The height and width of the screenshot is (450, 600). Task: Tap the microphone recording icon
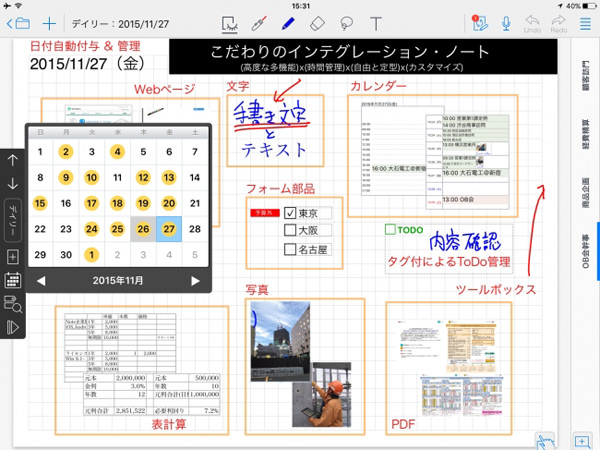tap(506, 22)
